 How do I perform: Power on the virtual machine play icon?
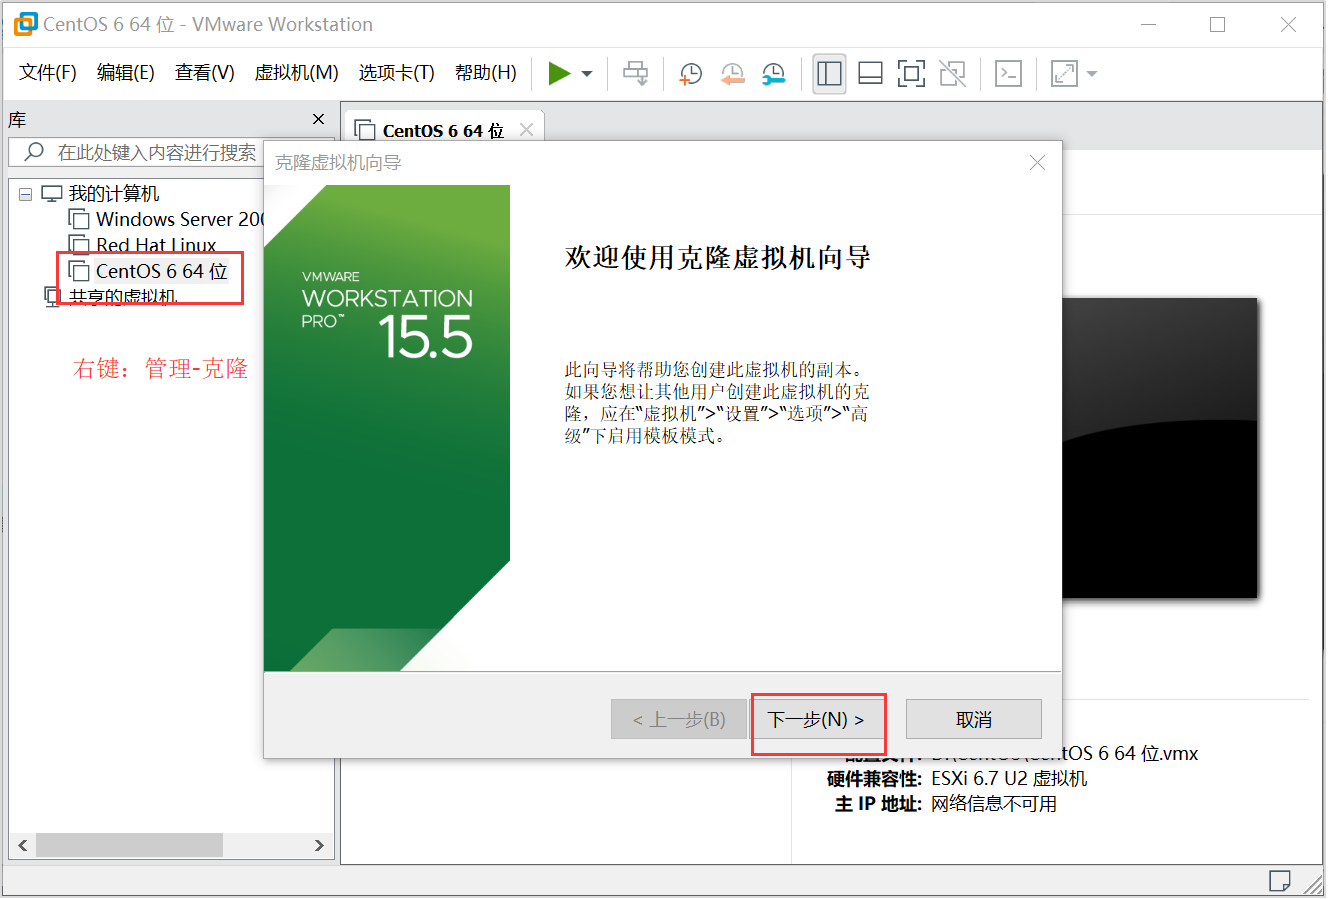(559, 73)
